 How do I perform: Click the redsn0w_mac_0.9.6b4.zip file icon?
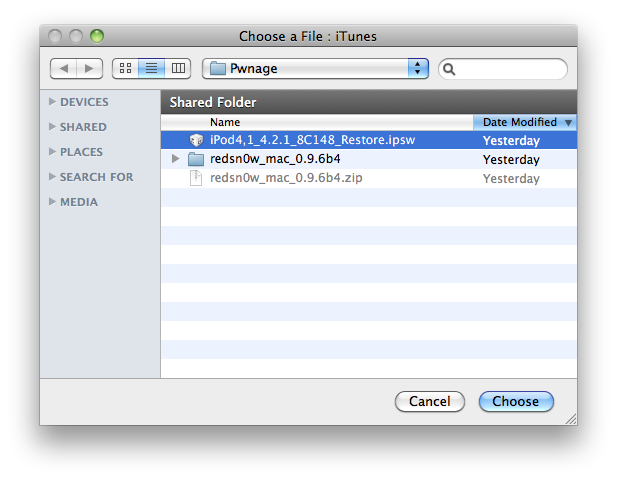pos(196,179)
